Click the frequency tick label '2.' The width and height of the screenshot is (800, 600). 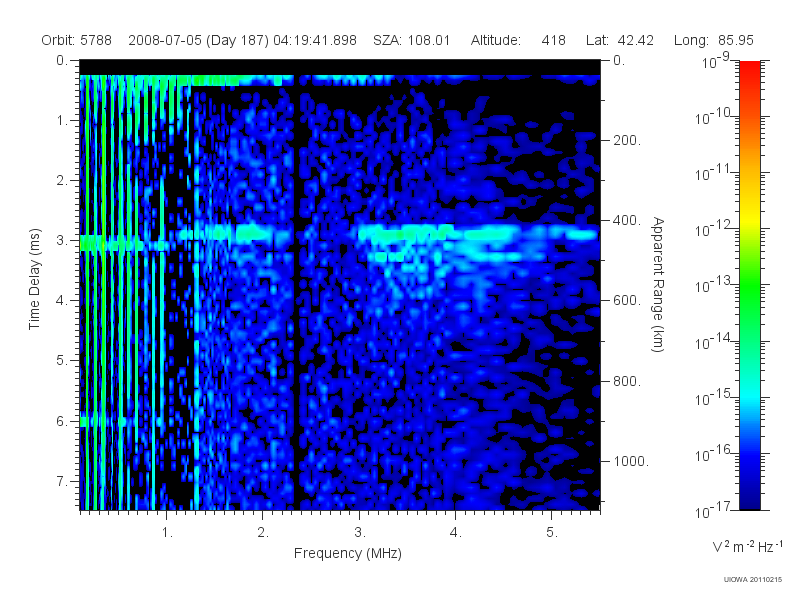click(x=263, y=533)
